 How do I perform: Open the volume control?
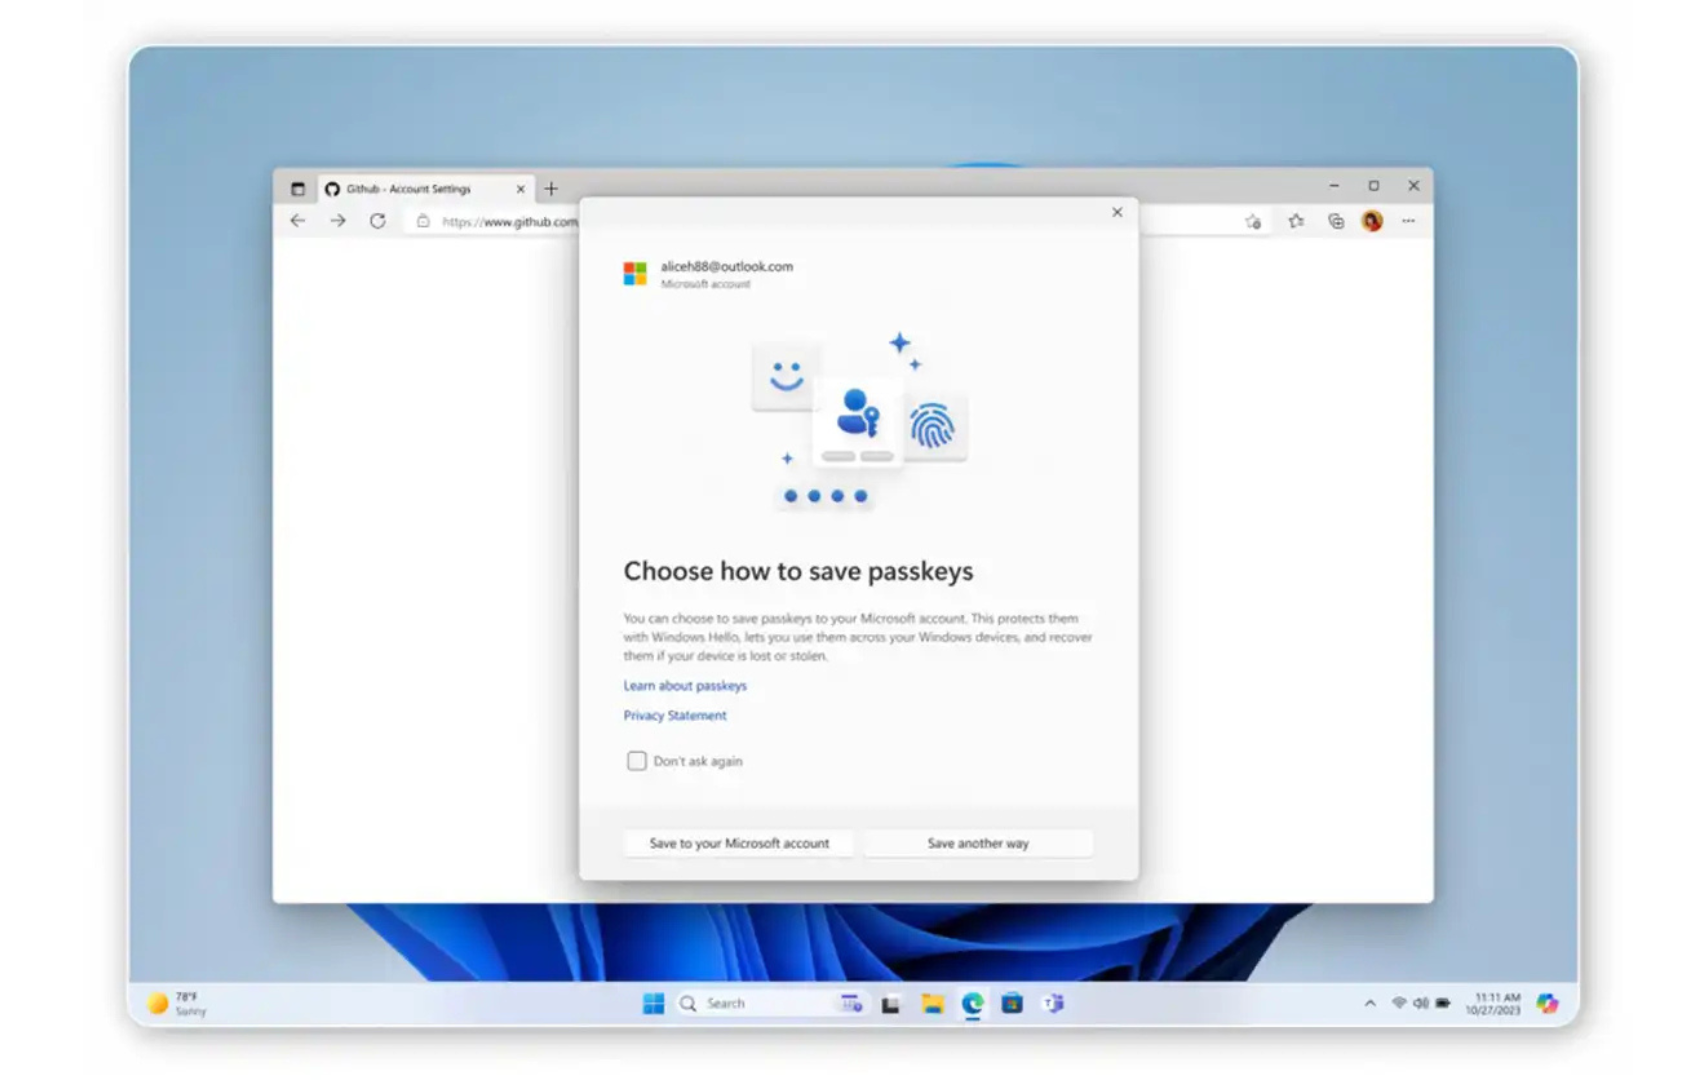pyautogui.click(x=1421, y=1003)
